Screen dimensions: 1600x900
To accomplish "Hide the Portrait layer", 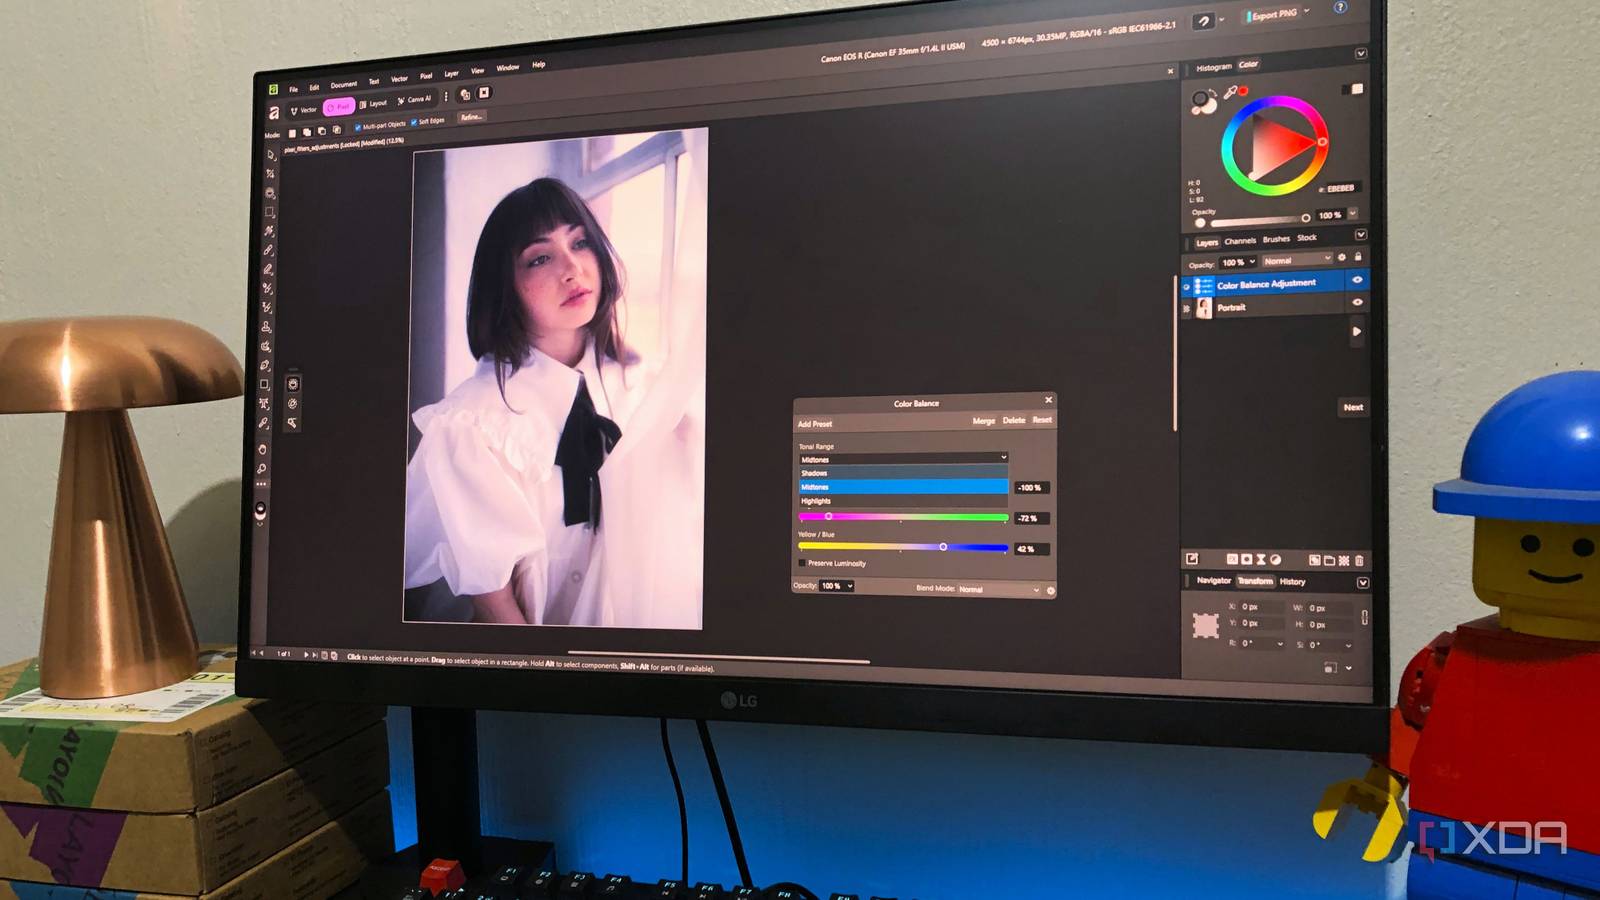I will [1357, 303].
